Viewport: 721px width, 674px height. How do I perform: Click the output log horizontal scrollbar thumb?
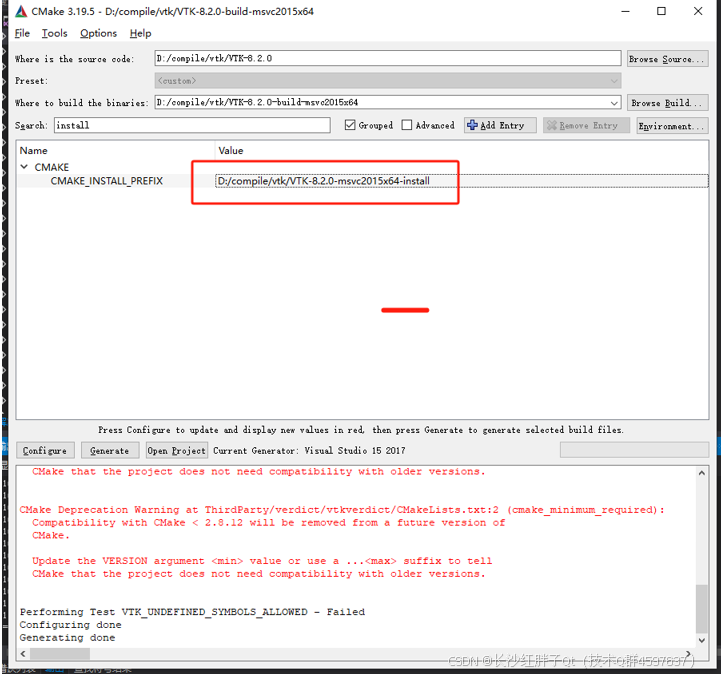[60, 653]
